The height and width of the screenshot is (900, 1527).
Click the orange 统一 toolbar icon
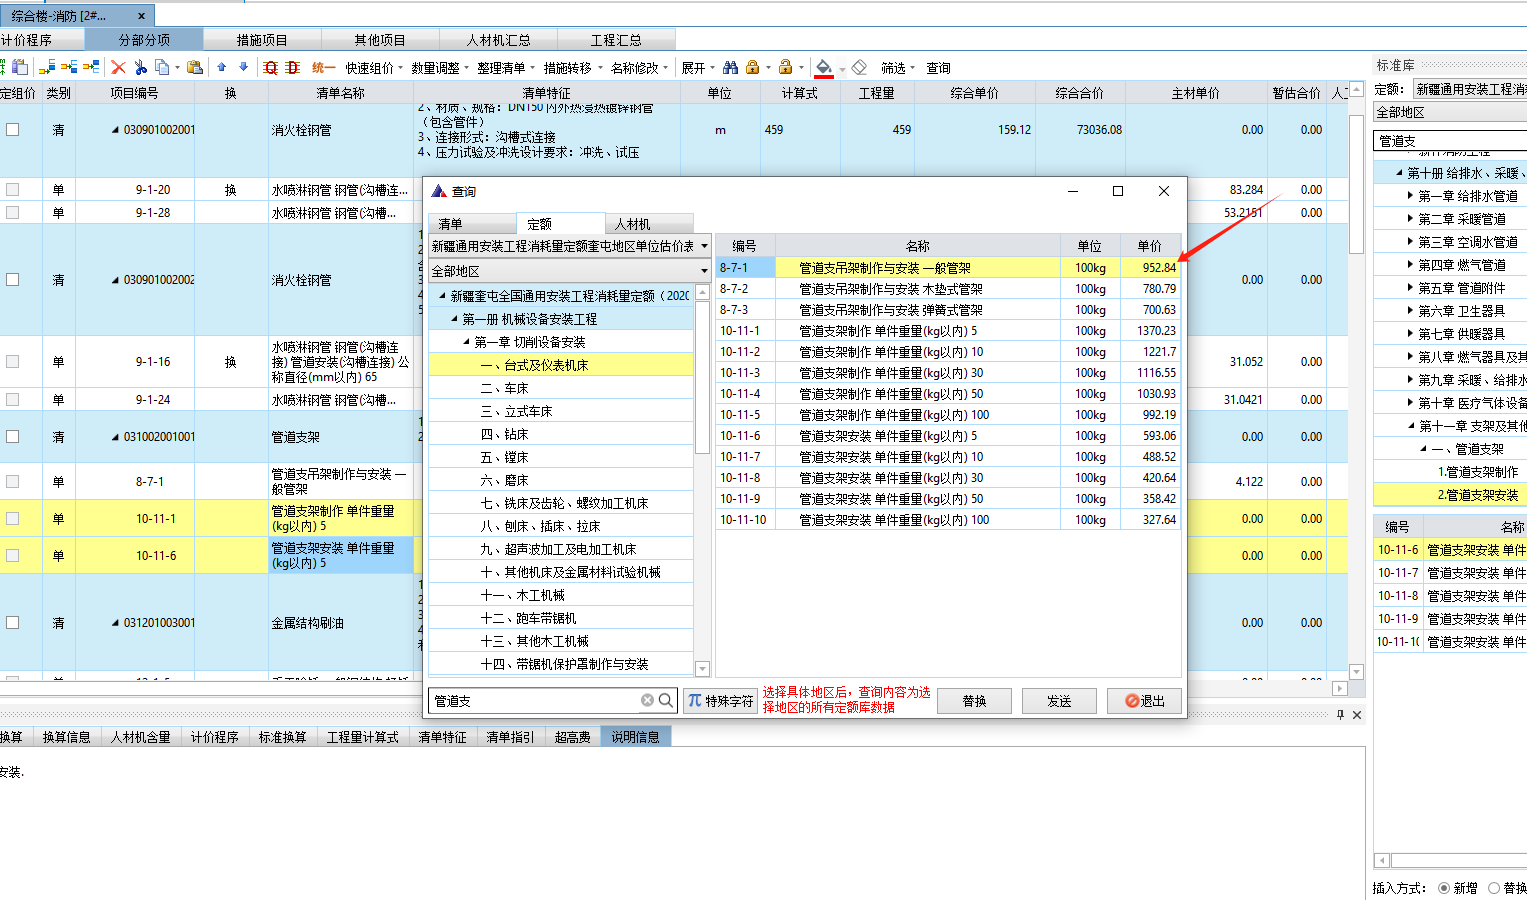[x=323, y=67]
